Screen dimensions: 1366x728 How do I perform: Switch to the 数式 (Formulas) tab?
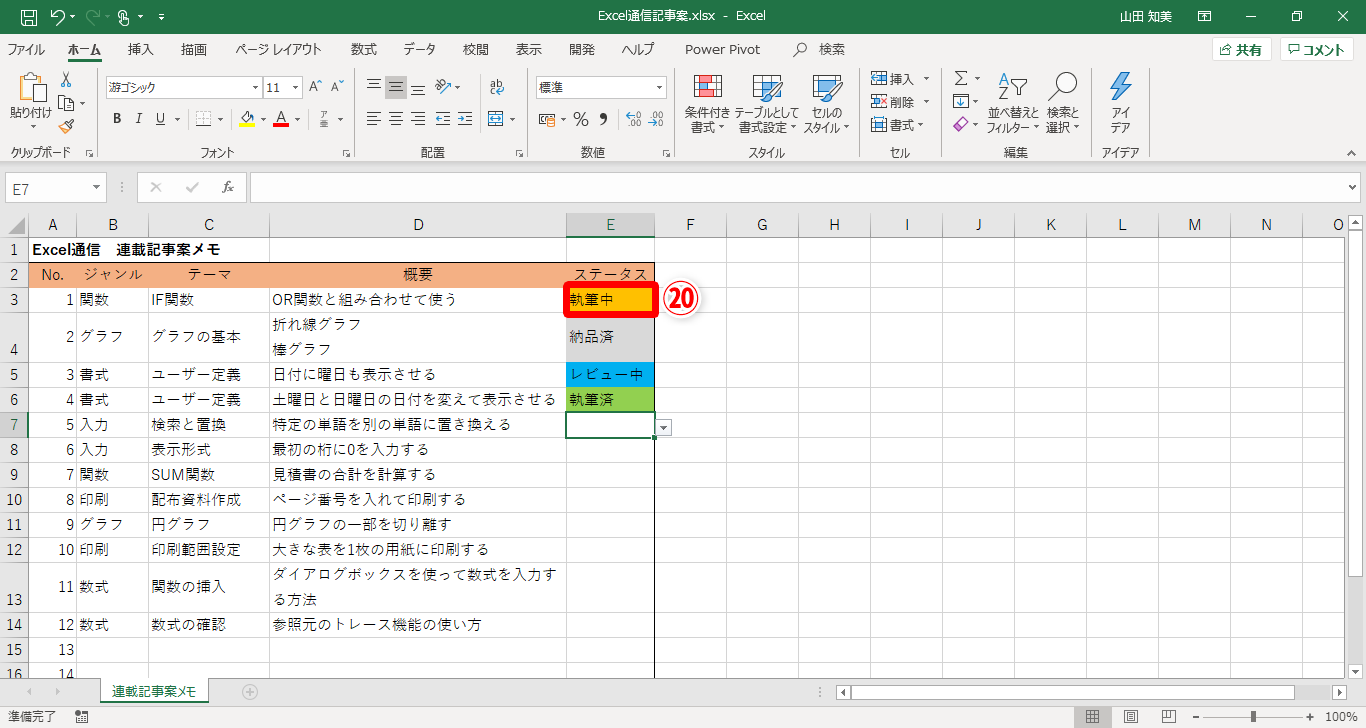click(x=364, y=50)
